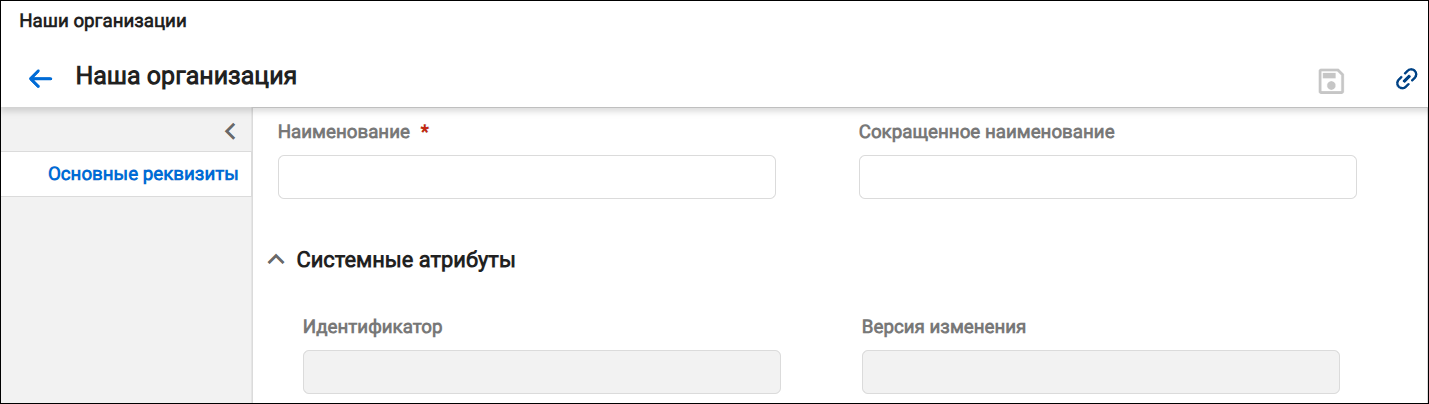Click the Наименование field label

point(344,132)
